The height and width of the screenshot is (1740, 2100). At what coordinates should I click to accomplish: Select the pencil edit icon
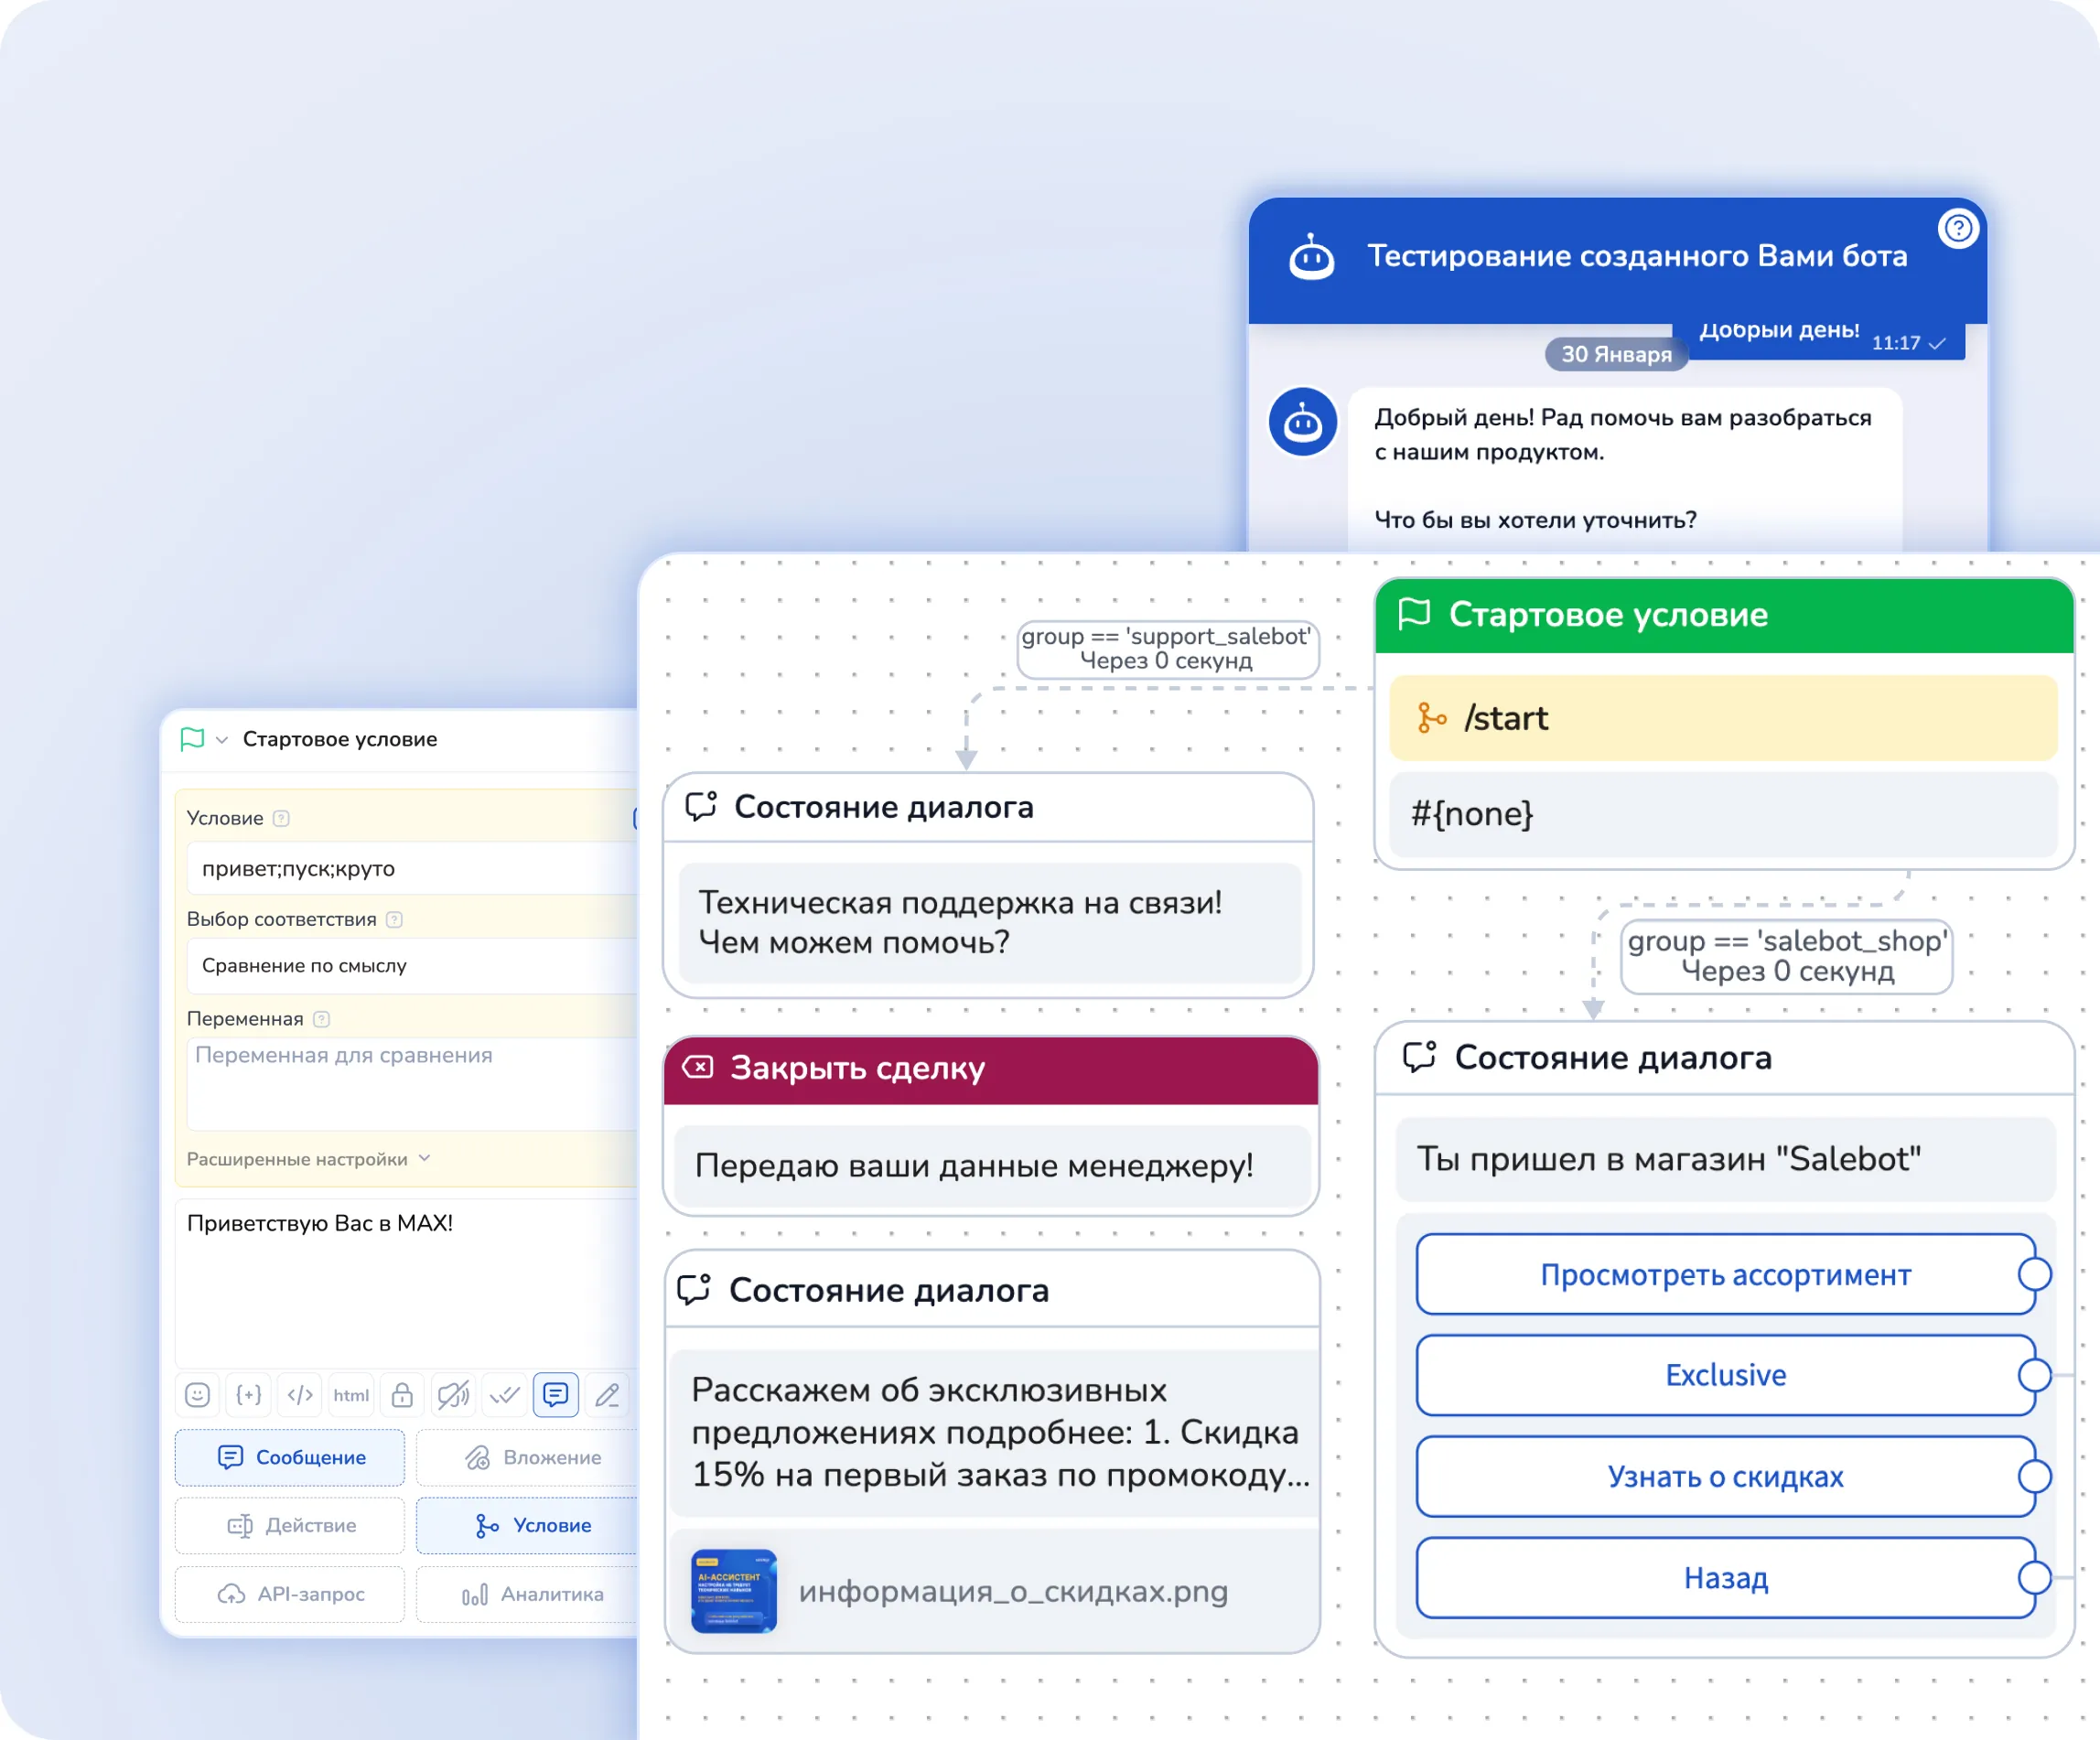pyautogui.click(x=607, y=1395)
